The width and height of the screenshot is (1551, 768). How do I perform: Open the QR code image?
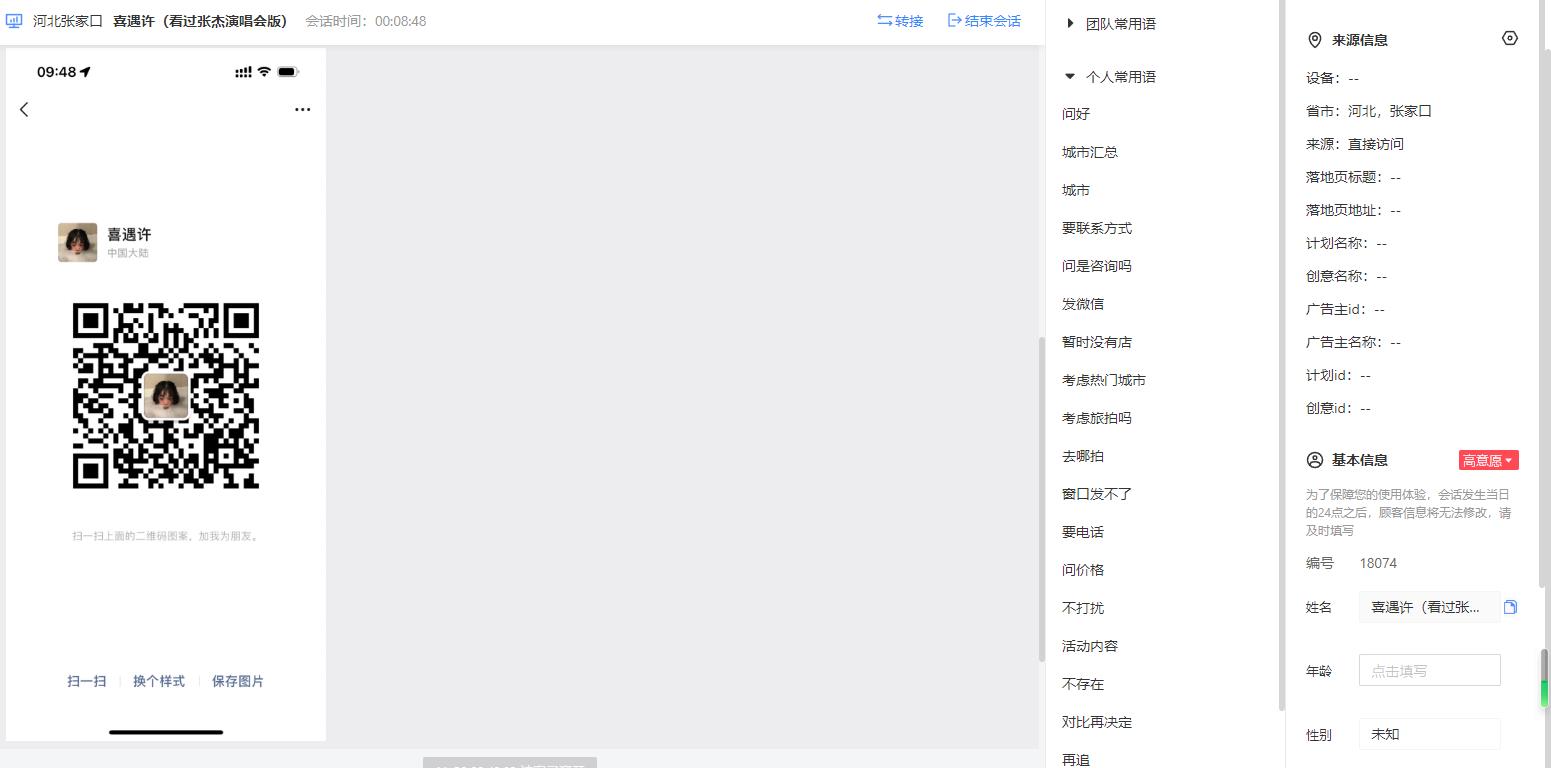click(166, 396)
